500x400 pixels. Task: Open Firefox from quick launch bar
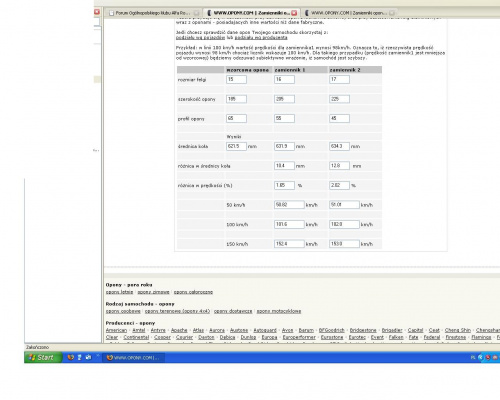click(71, 357)
